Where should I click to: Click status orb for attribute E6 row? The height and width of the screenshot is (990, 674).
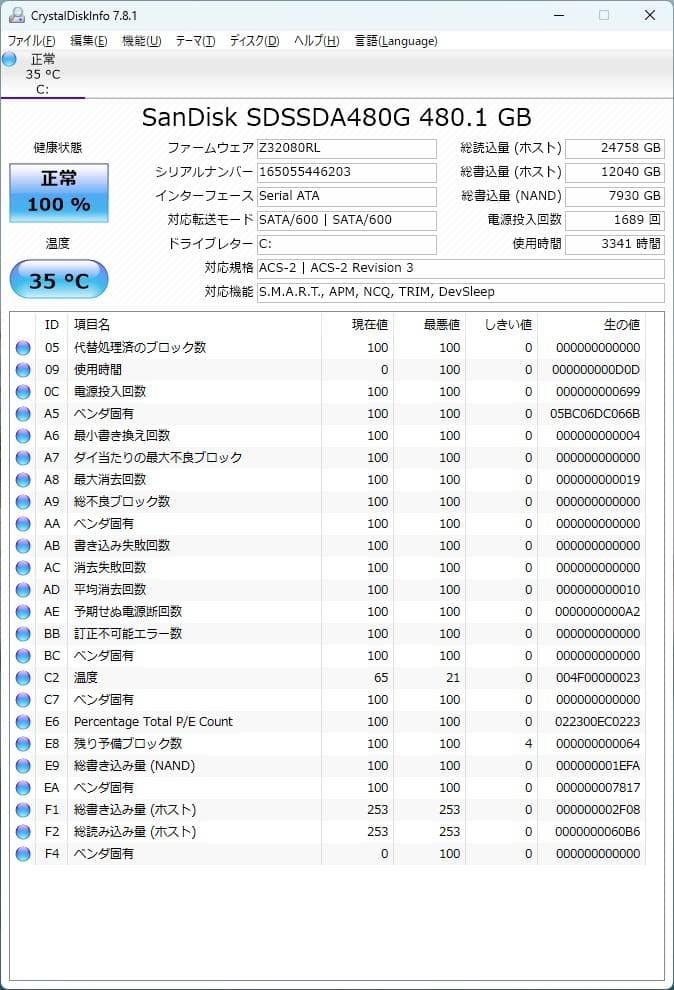23,722
